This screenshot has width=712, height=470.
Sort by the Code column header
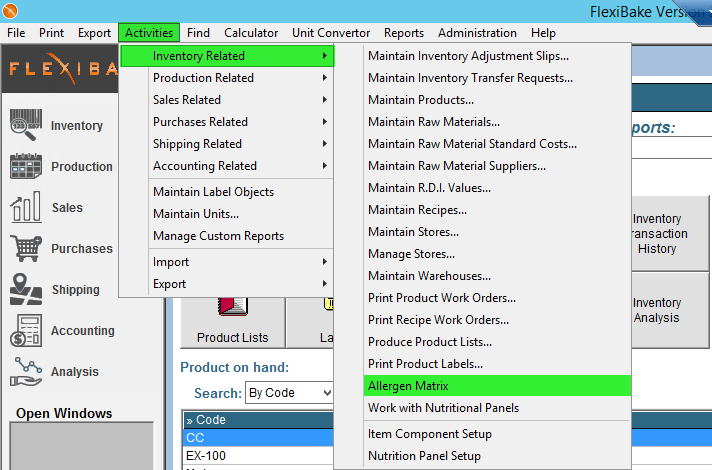pos(258,420)
